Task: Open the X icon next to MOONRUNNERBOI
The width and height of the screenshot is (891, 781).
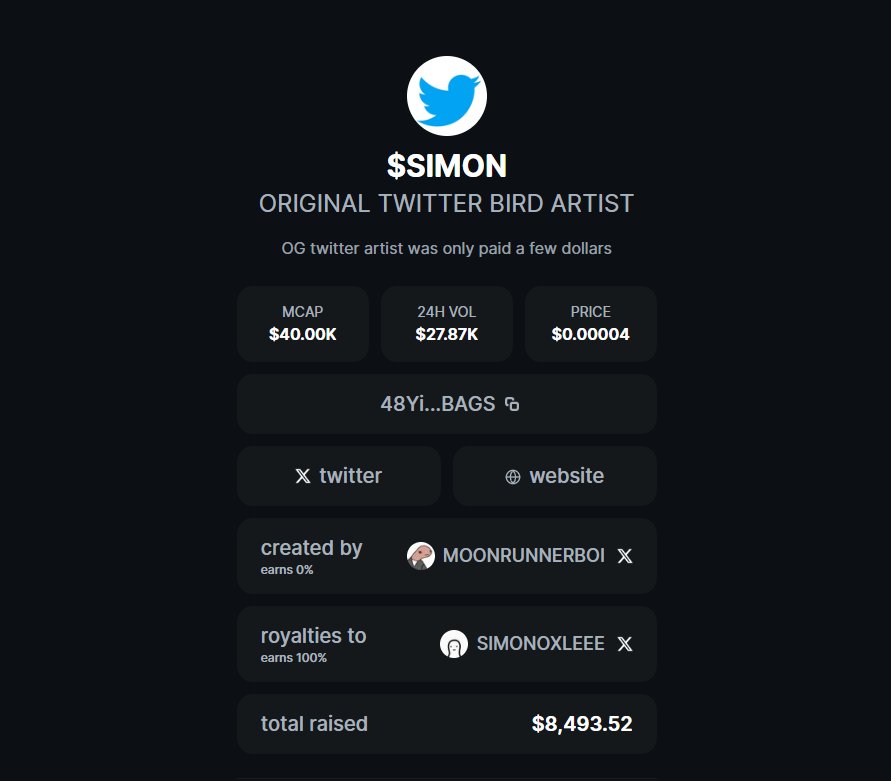Action: pyautogui.click(x=625, y=556)
